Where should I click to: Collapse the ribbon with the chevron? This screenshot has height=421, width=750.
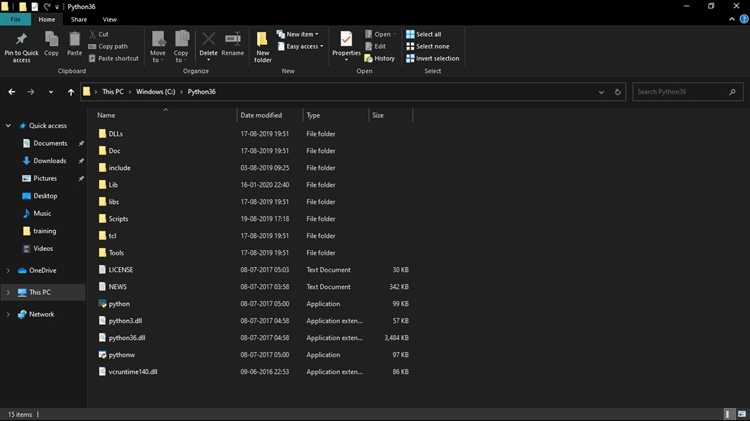pos(732,19)
